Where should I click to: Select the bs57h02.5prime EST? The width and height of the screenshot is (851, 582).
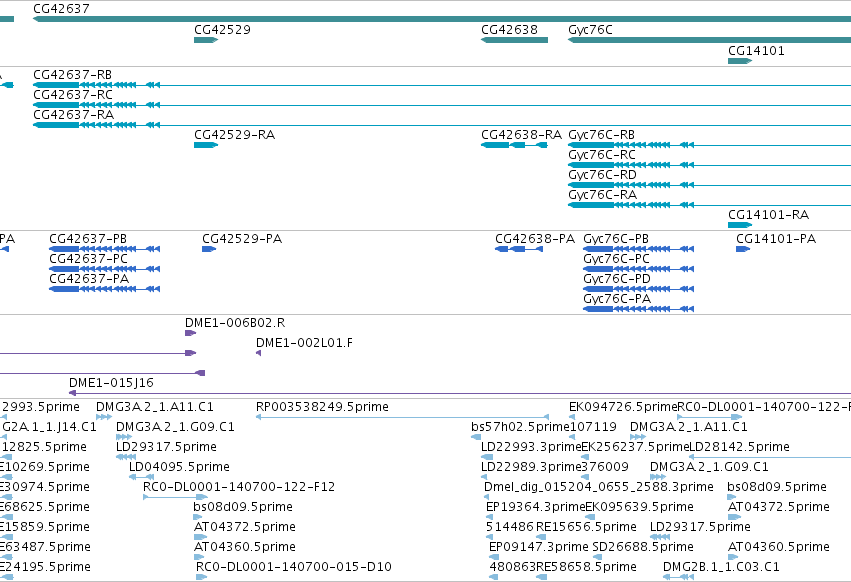point(476,438)
